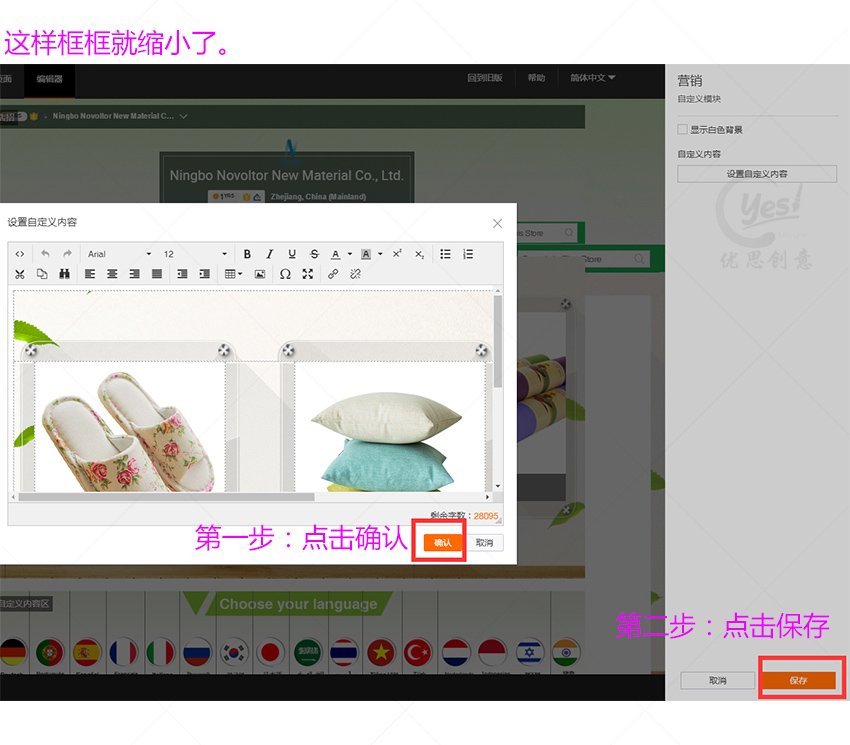Create a bulleted list
The width and height of the screenshot is (850, 745).
(x=444, y=254)
